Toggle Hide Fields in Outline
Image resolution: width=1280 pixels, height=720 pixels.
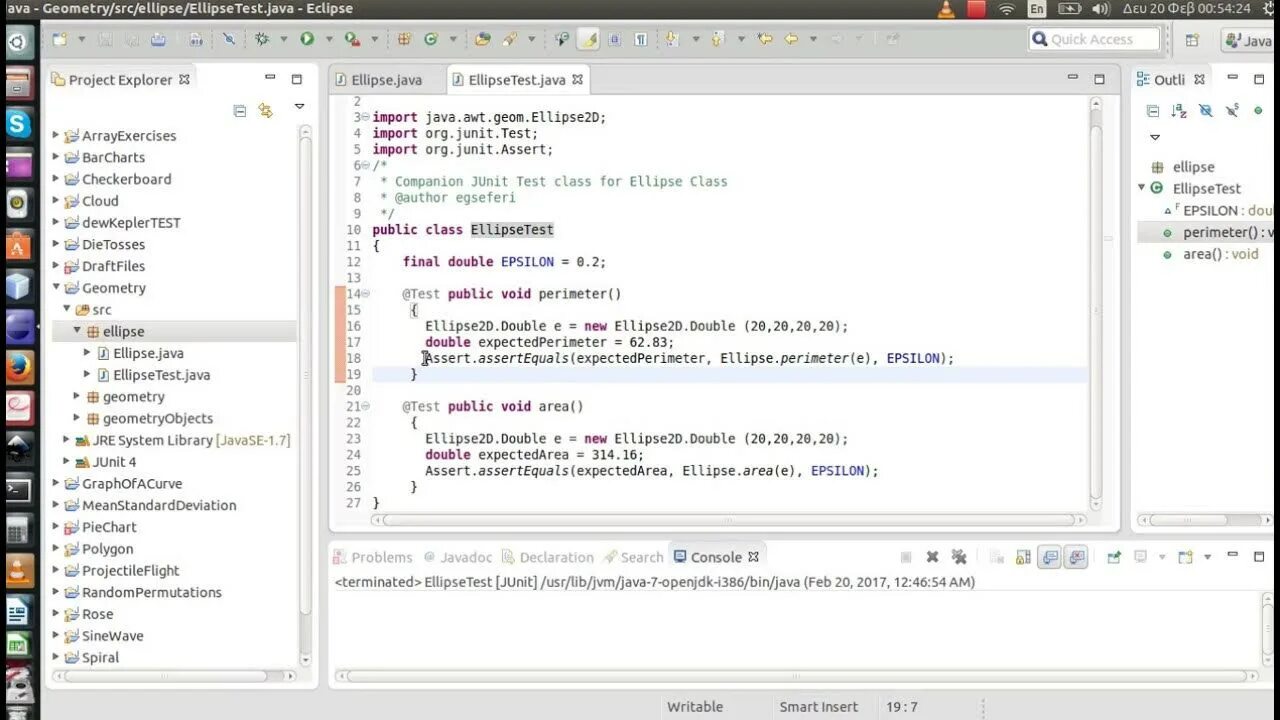coord(1205,111)
